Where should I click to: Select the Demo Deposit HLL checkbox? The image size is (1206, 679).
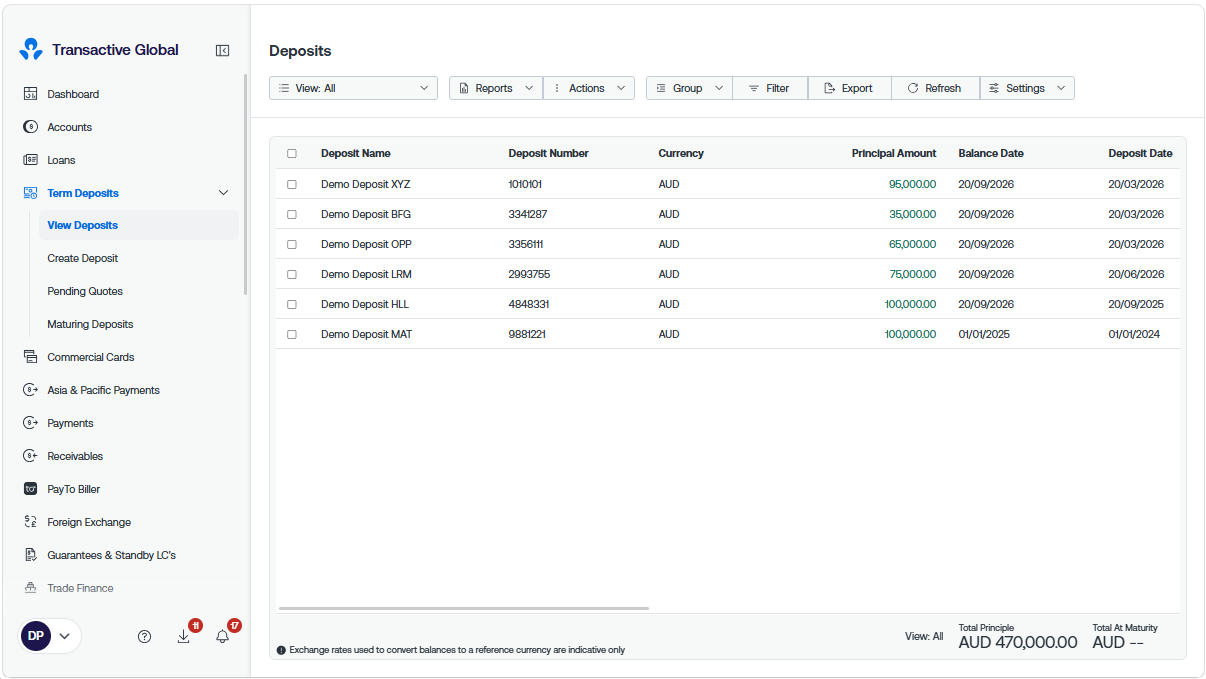[x=292, y=304]
